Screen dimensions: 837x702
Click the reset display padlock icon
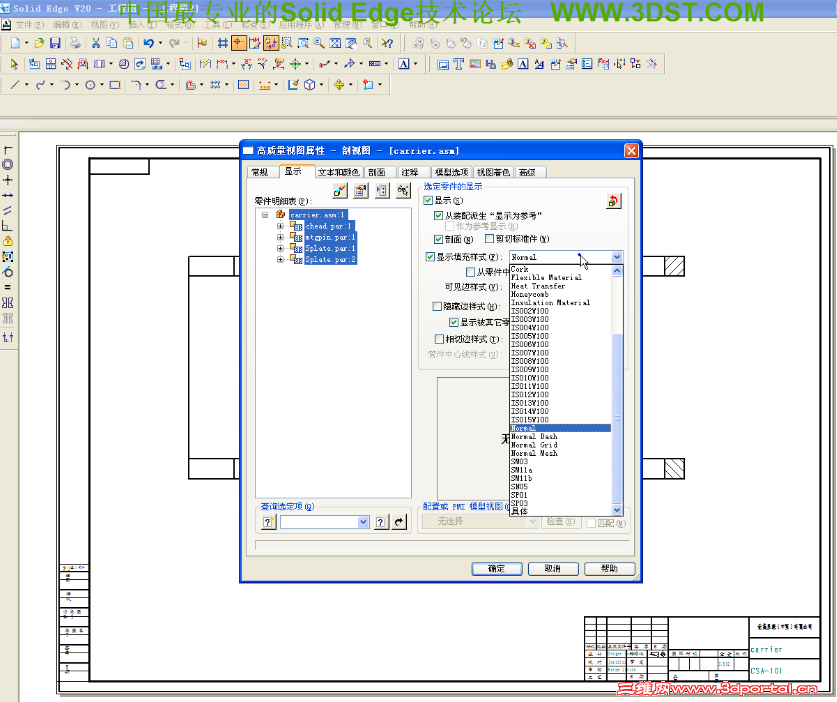(613, 201)
